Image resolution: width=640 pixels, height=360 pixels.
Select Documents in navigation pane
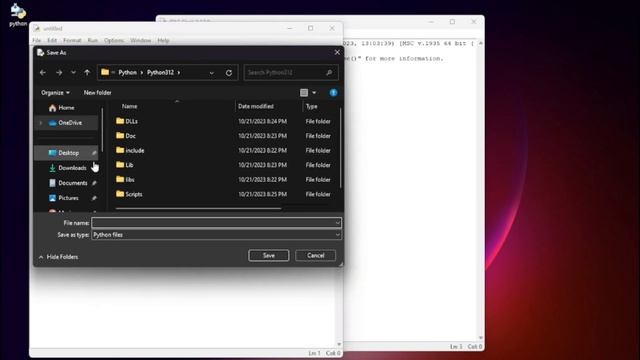pos(67,183)
